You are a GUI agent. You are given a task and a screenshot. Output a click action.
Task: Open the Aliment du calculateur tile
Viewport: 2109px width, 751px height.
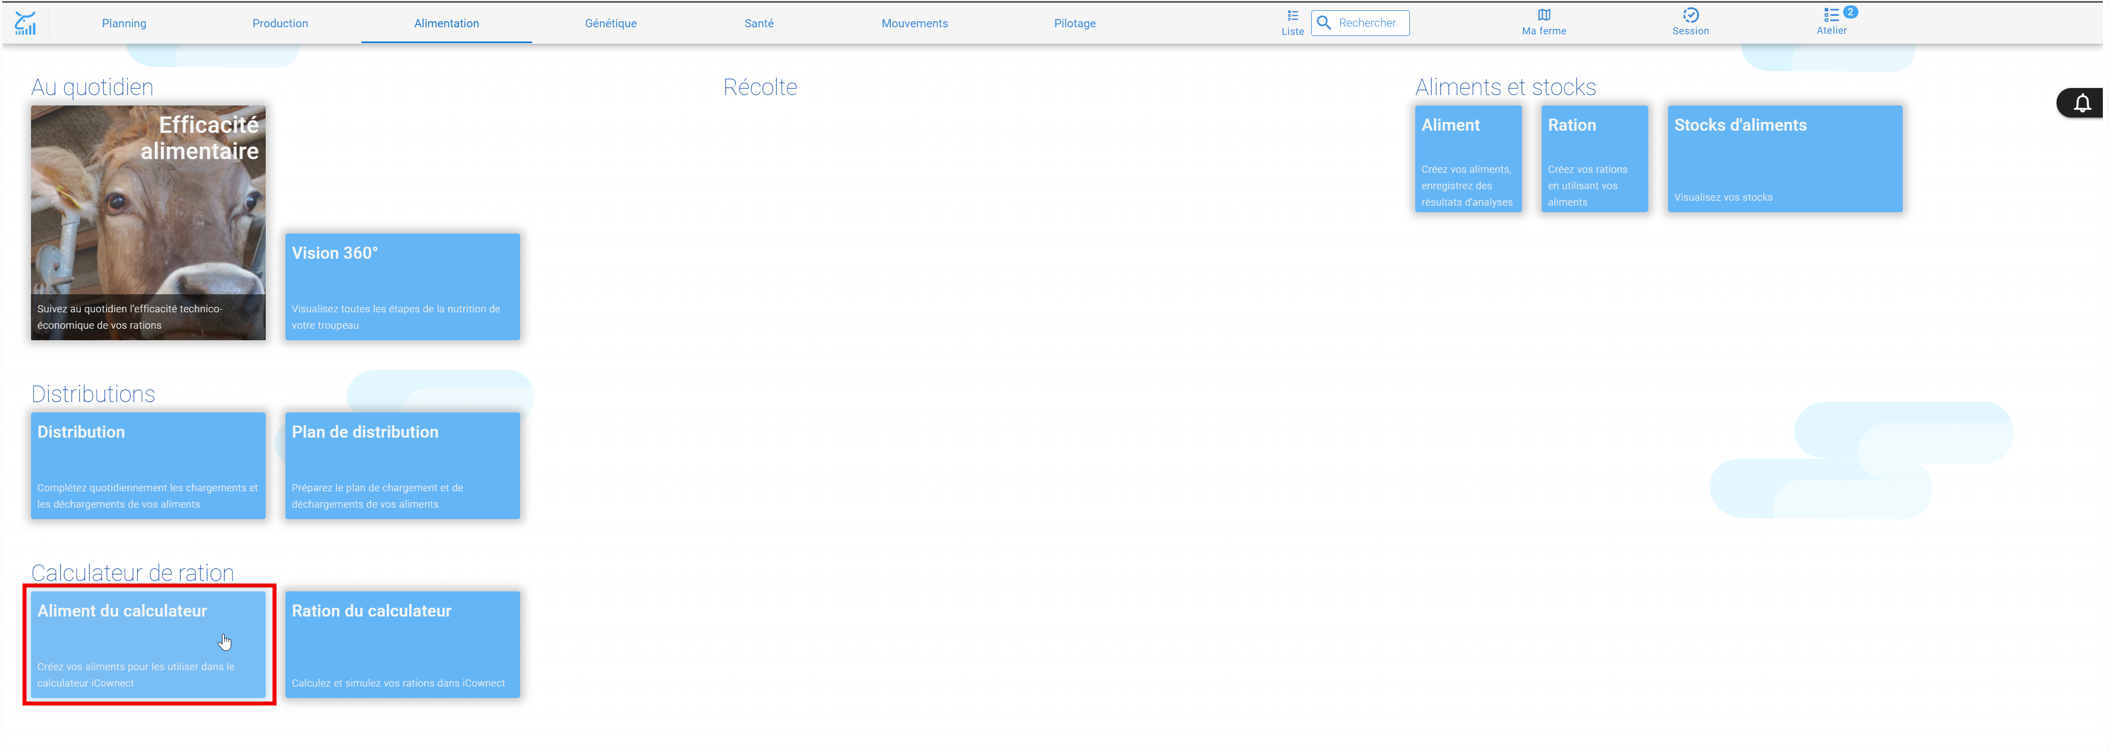point(148,645)
